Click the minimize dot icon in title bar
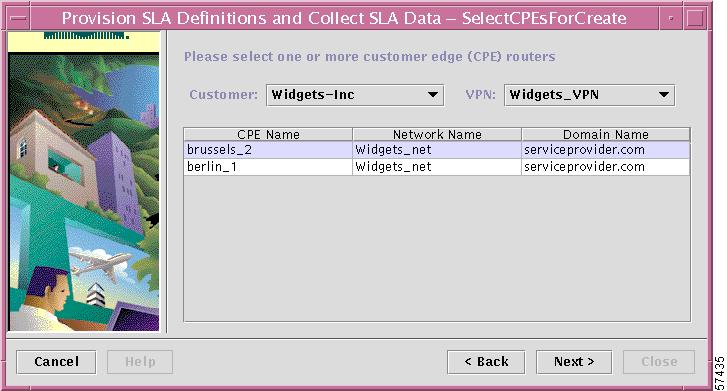 click(x=671, y=19)
